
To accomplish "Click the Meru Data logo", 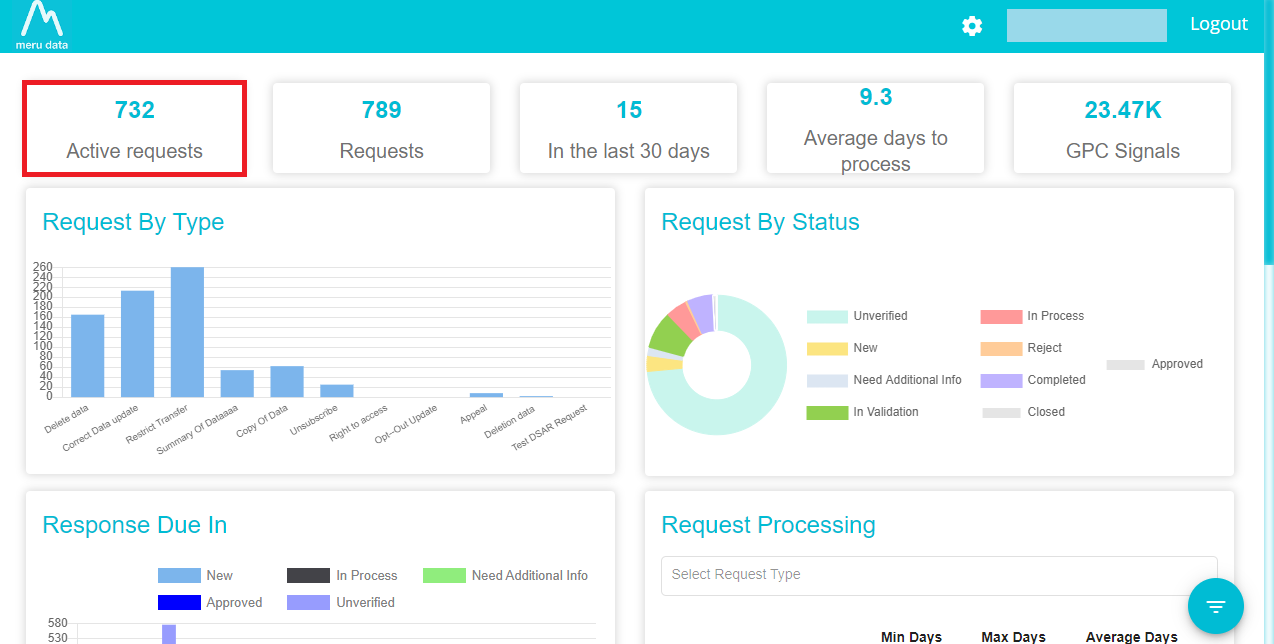I will [42, 25].
